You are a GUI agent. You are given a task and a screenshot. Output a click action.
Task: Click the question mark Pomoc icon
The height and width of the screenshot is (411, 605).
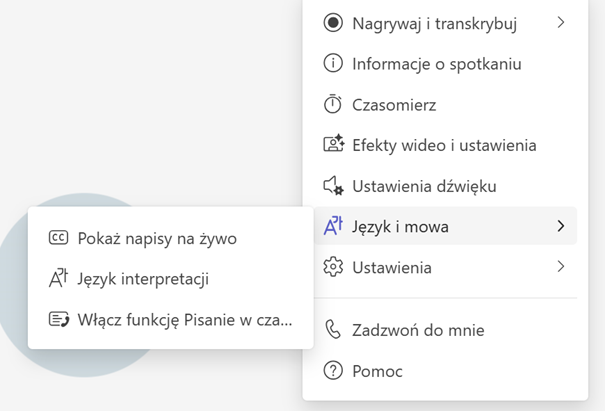(x=333, y=371)
